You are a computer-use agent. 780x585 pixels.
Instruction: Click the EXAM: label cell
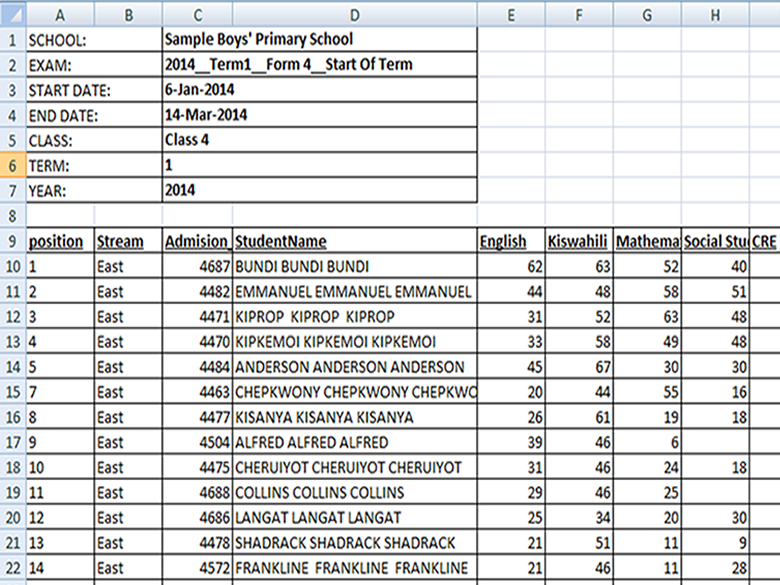[60, 66]
